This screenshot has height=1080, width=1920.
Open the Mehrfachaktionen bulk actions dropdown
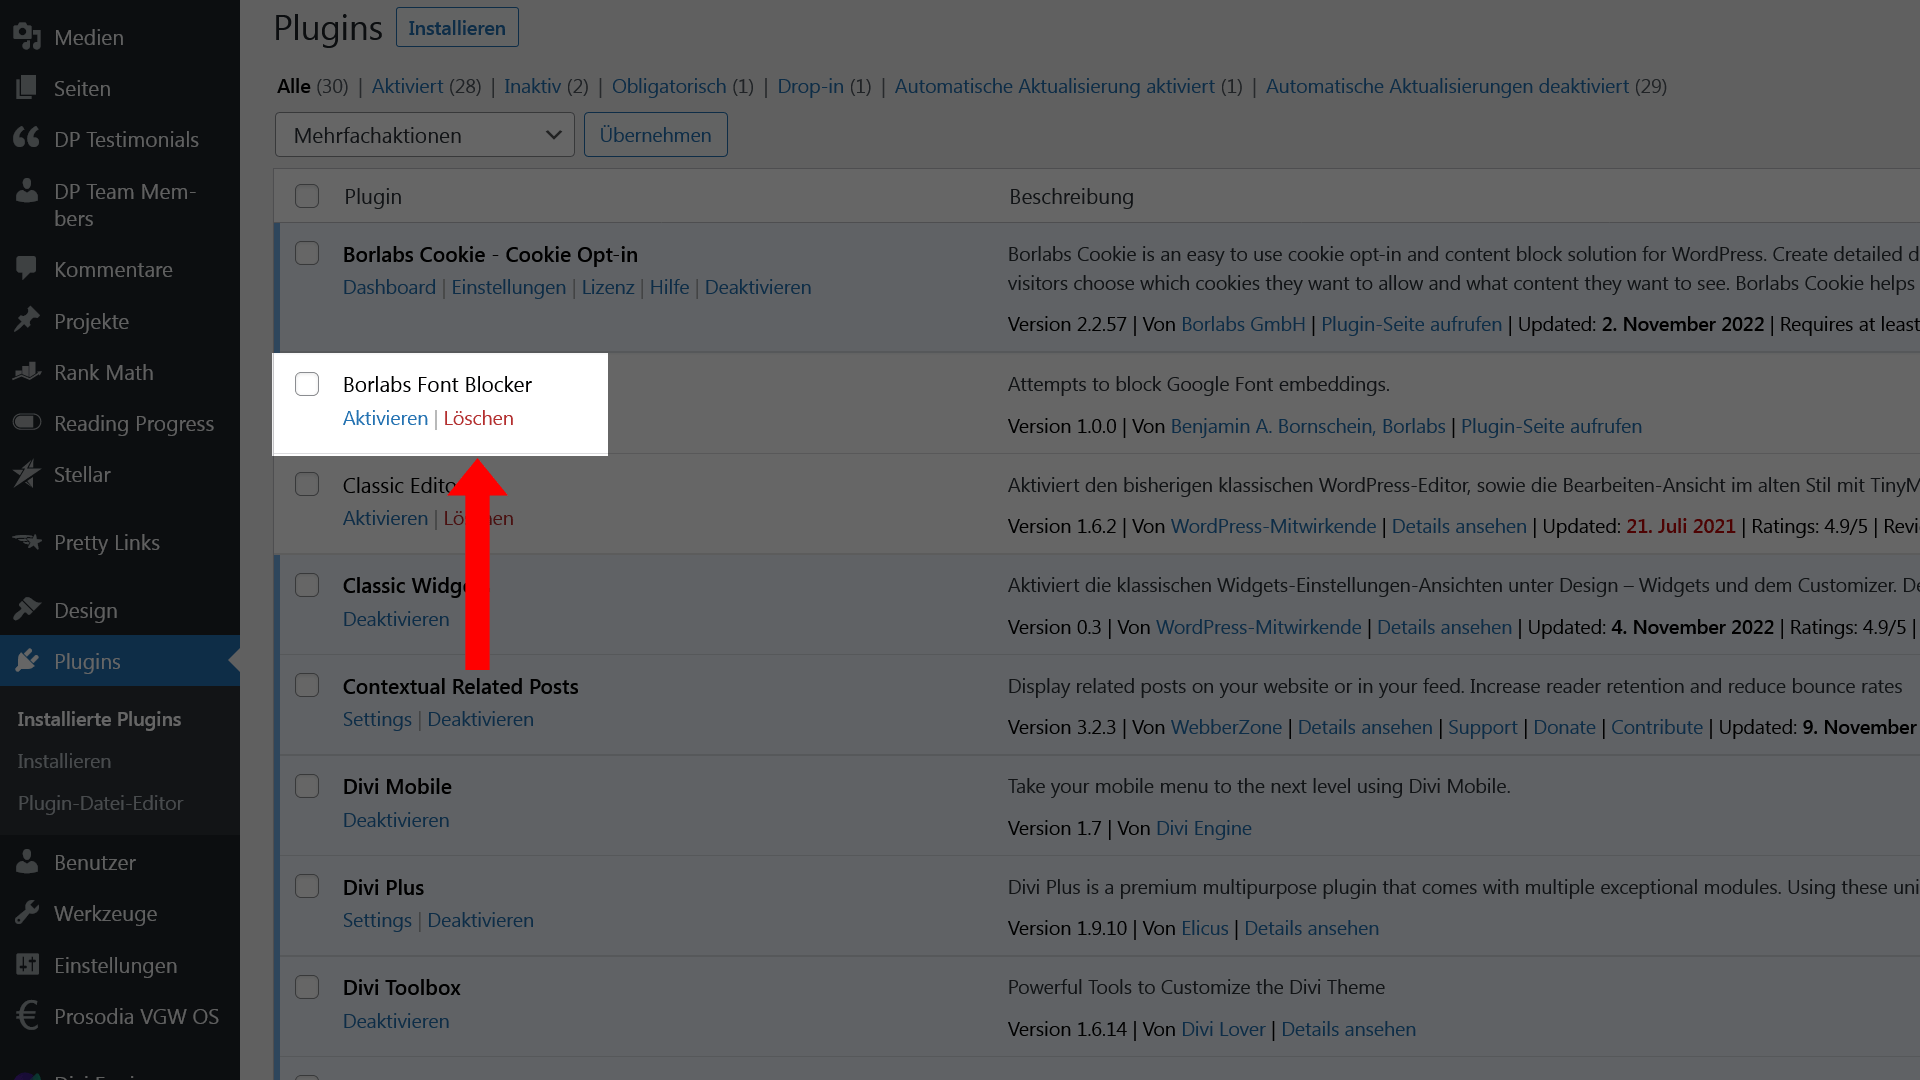(x=425, y=135)
